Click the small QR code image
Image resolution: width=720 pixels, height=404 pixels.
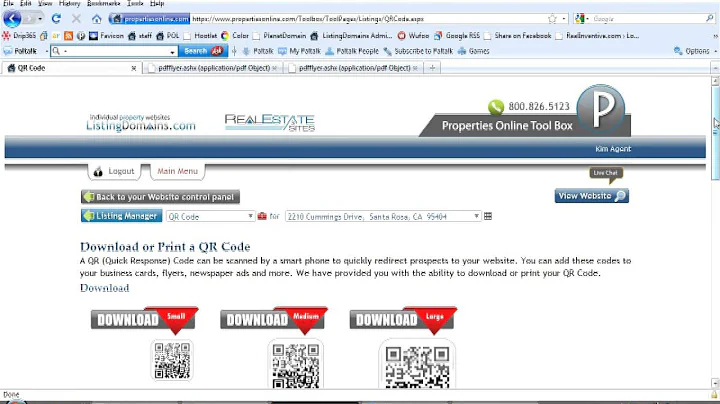172,360
